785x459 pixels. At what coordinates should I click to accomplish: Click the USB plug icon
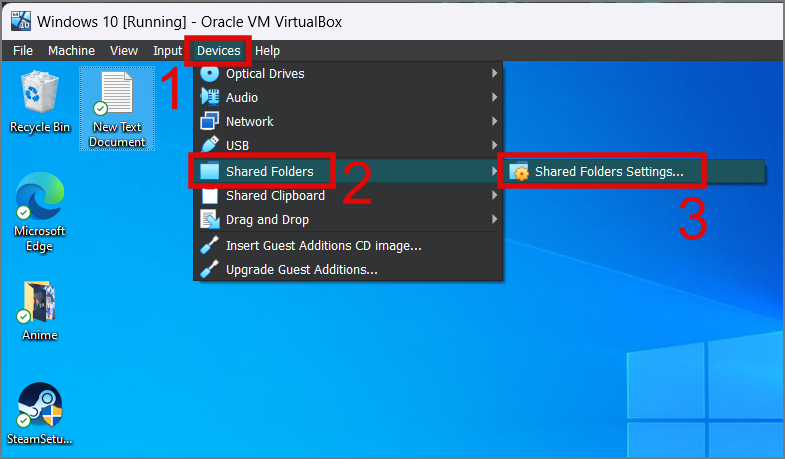click(210, 145)
